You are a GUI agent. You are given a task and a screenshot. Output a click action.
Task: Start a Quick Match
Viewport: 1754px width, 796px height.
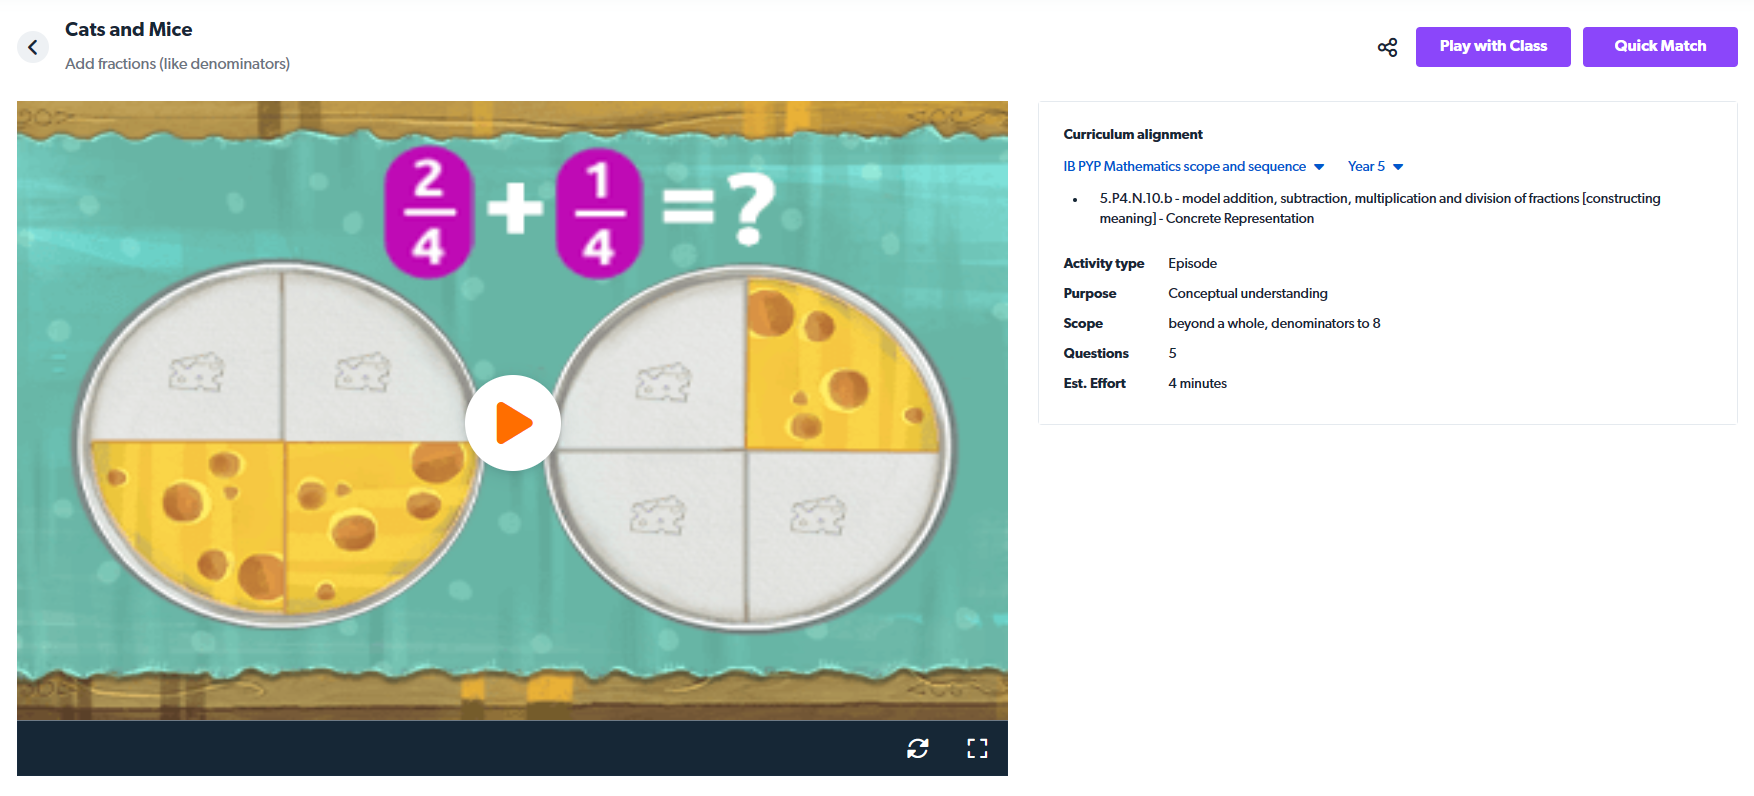[x=1660, y=47]
